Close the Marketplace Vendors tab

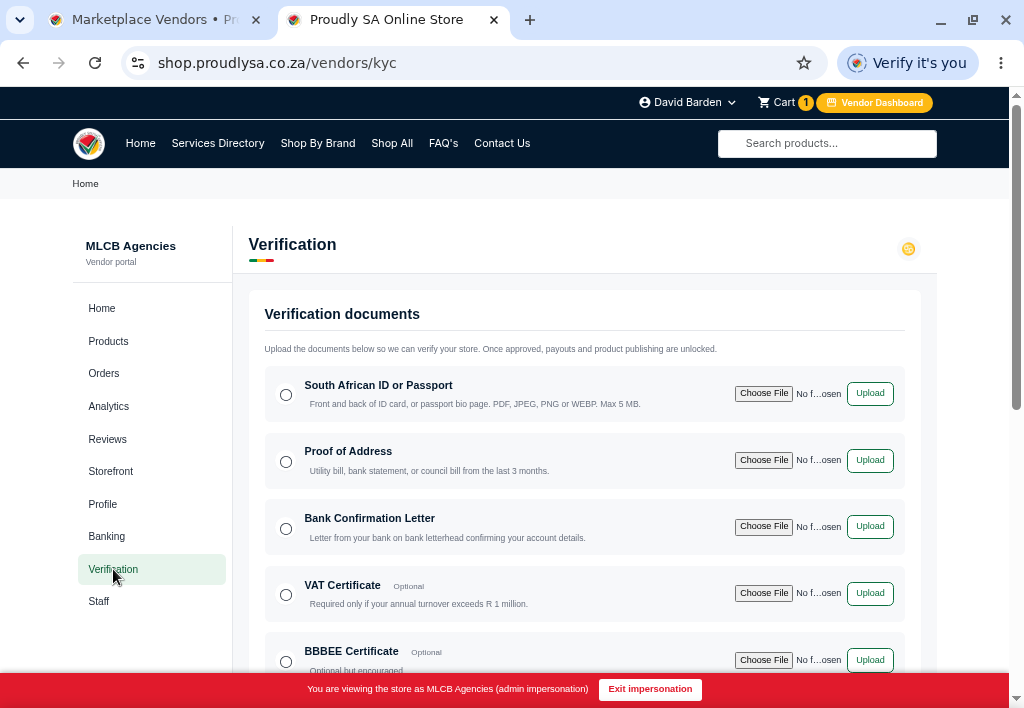[x=256, y=20]
